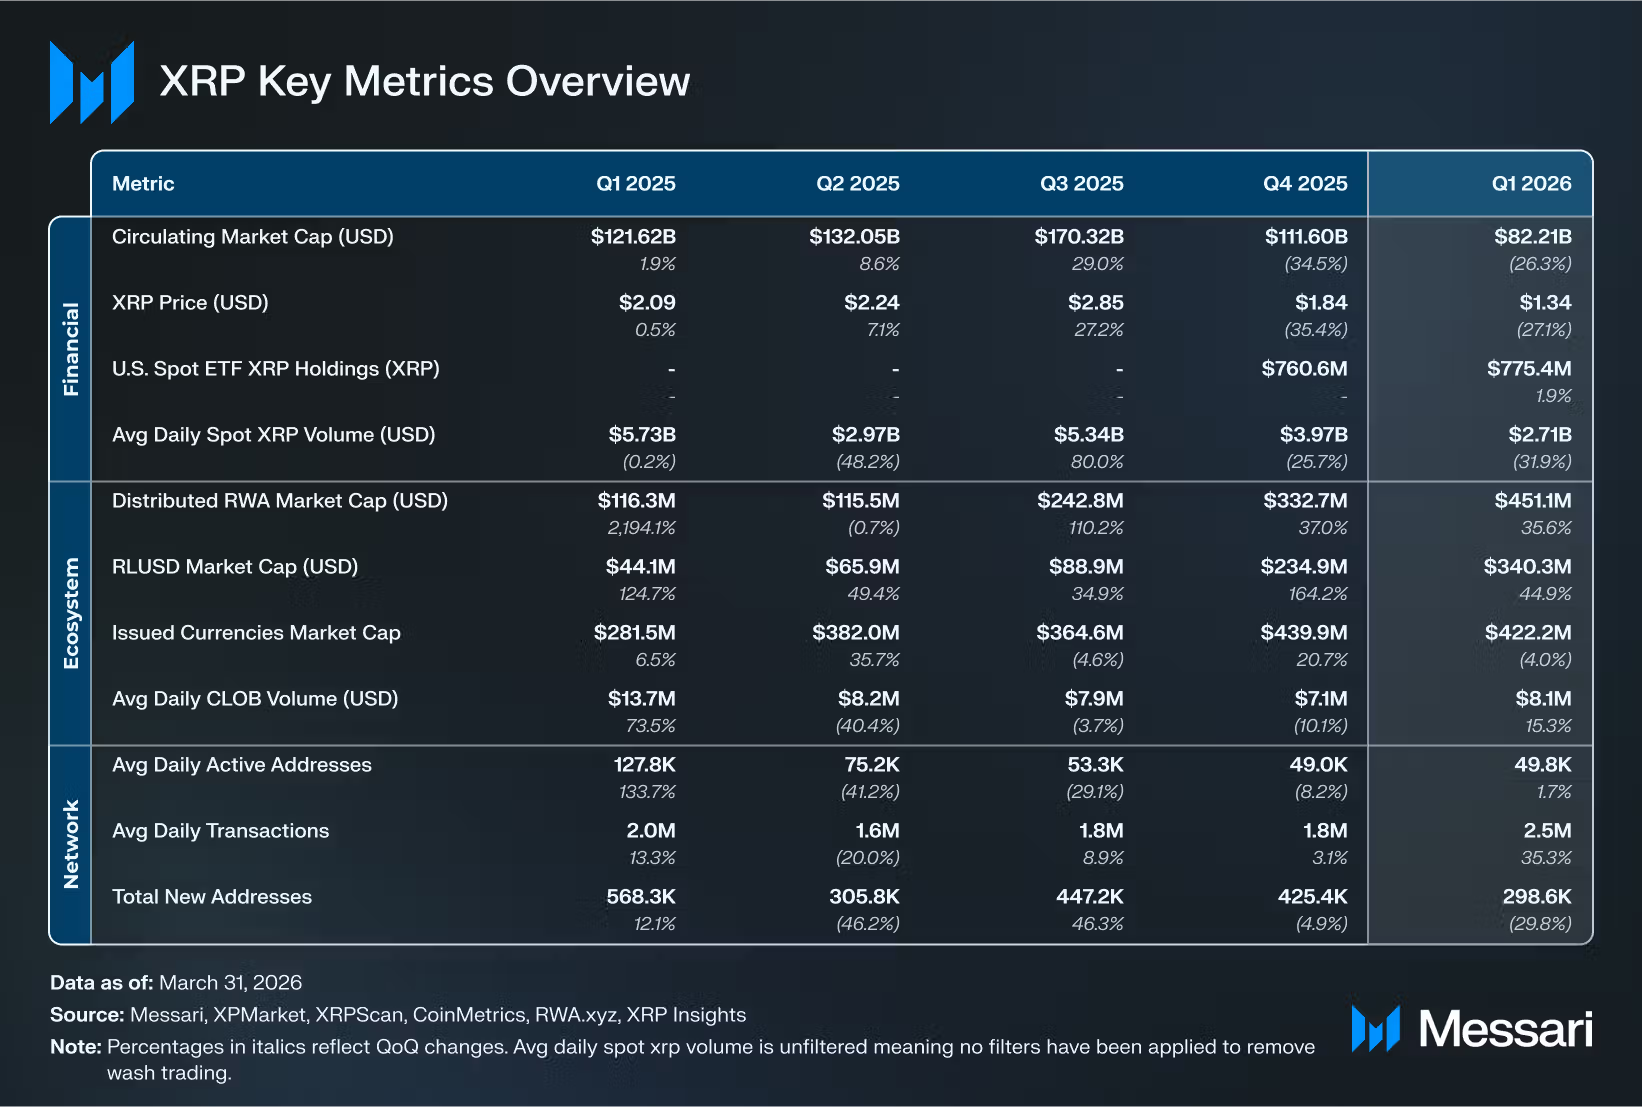Click the "Q4 2025" column header
This screenshot has height=1107, width=1642.
tap(1305, 184)
